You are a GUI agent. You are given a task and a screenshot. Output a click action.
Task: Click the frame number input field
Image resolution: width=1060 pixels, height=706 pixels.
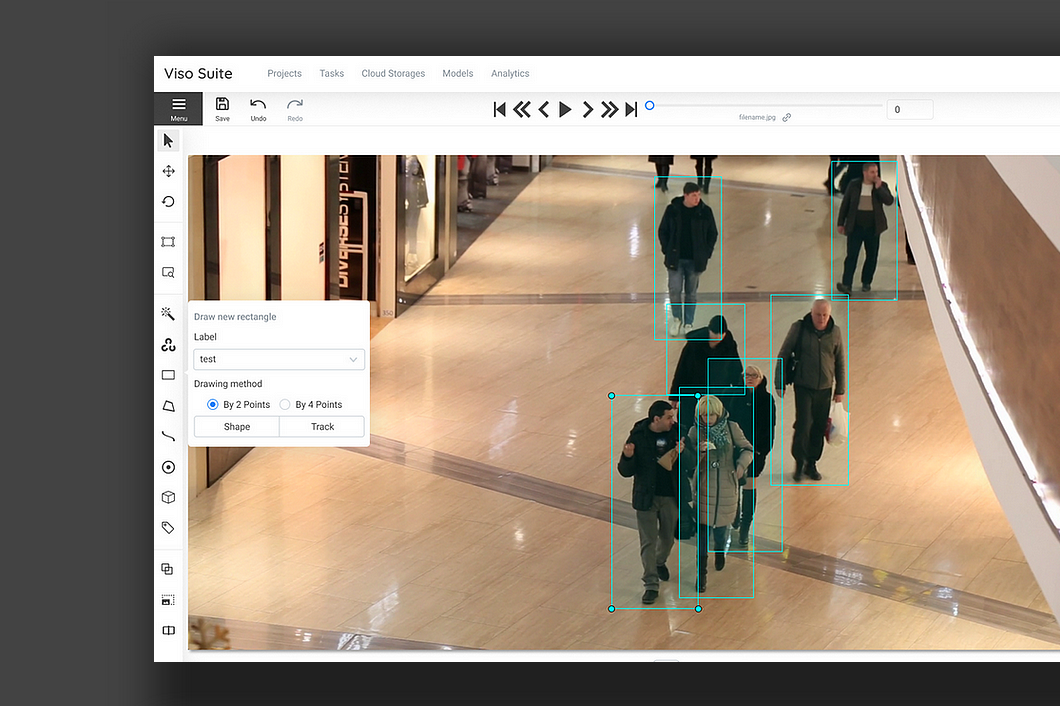[x=910, y=110]
